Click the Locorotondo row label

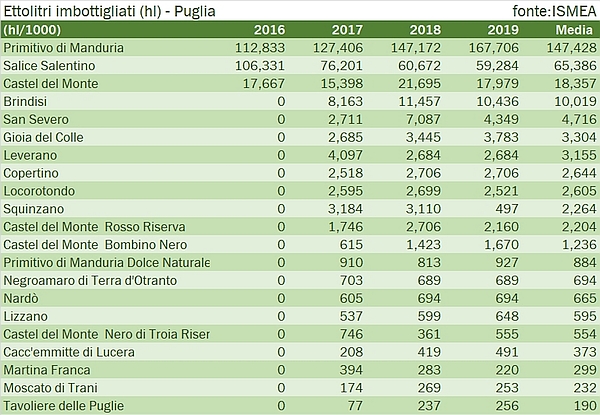point(40,191)
